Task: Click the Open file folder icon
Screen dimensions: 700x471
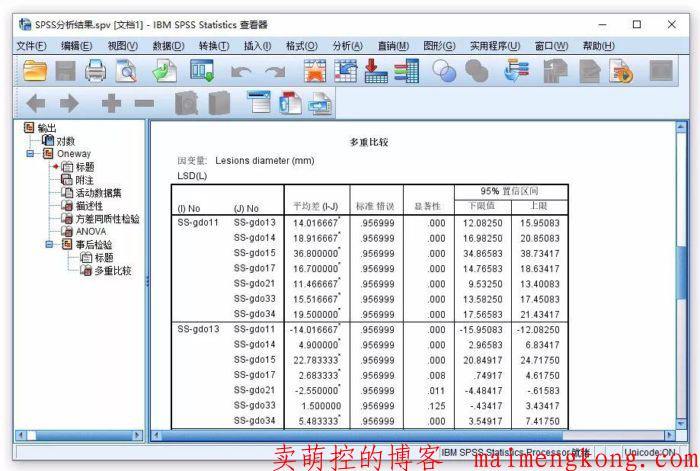Action: coord(36,70)
